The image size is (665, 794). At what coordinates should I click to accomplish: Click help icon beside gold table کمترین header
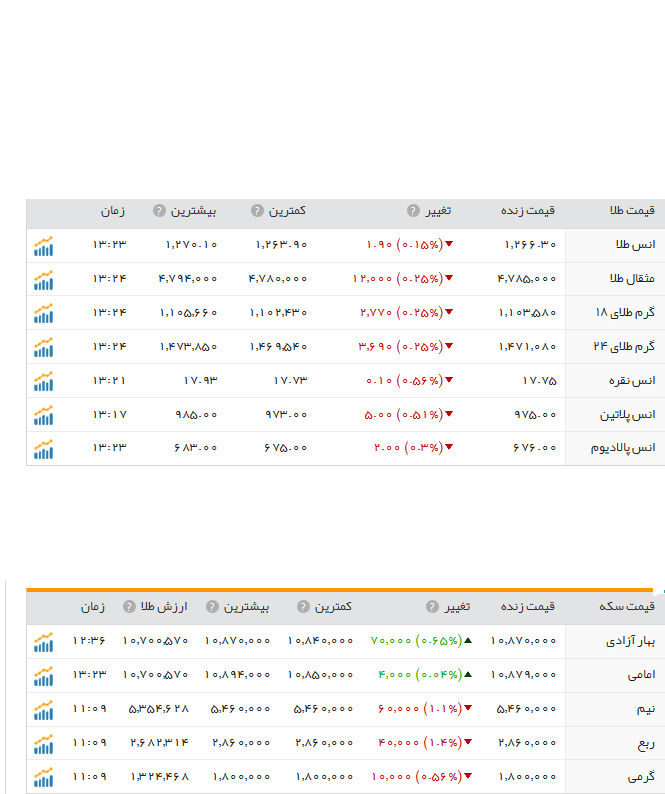[x=257, y=211]
